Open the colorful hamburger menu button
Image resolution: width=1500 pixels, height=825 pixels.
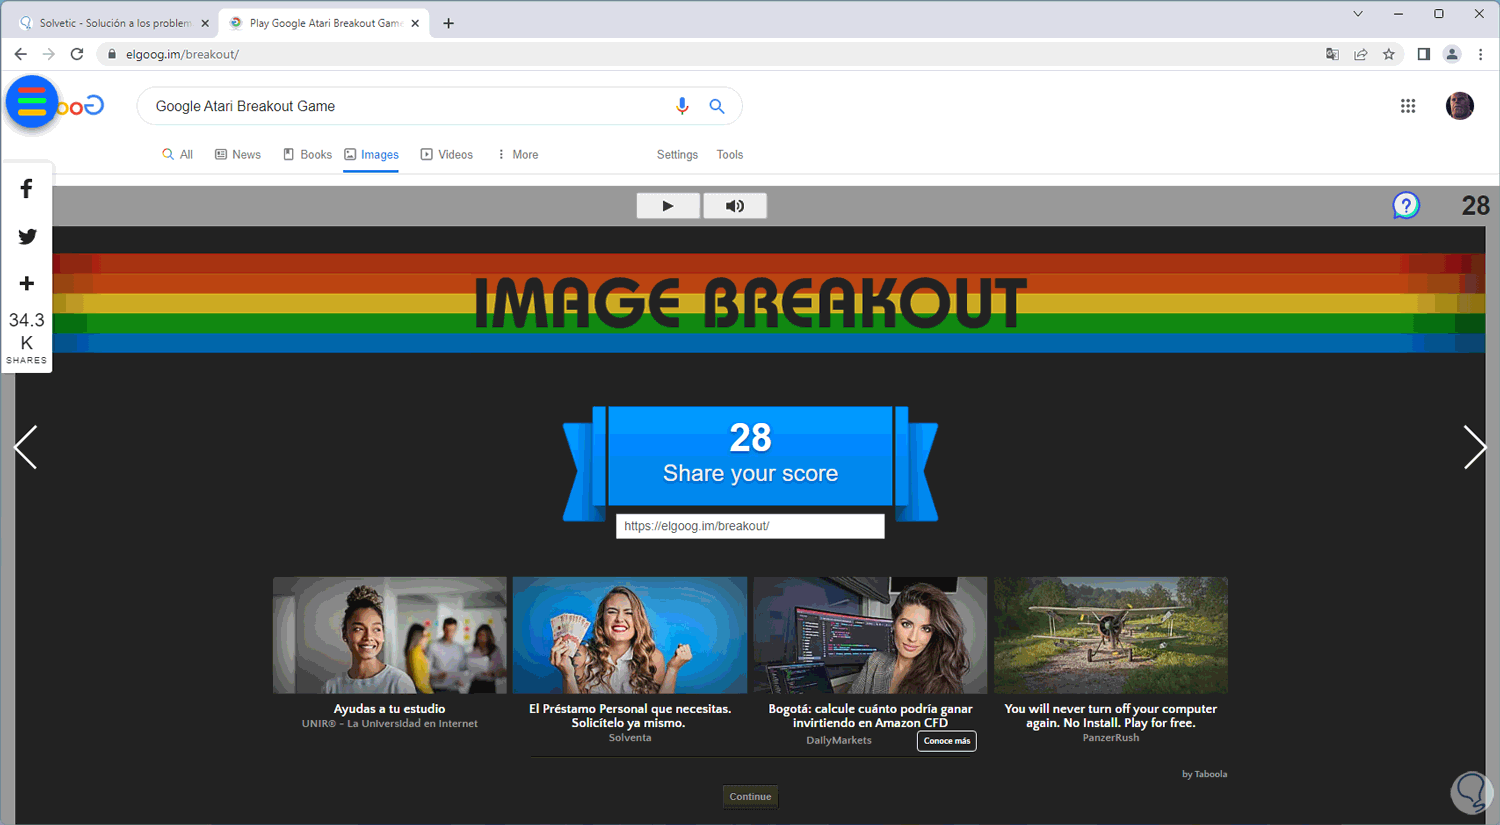pos(32,102)
